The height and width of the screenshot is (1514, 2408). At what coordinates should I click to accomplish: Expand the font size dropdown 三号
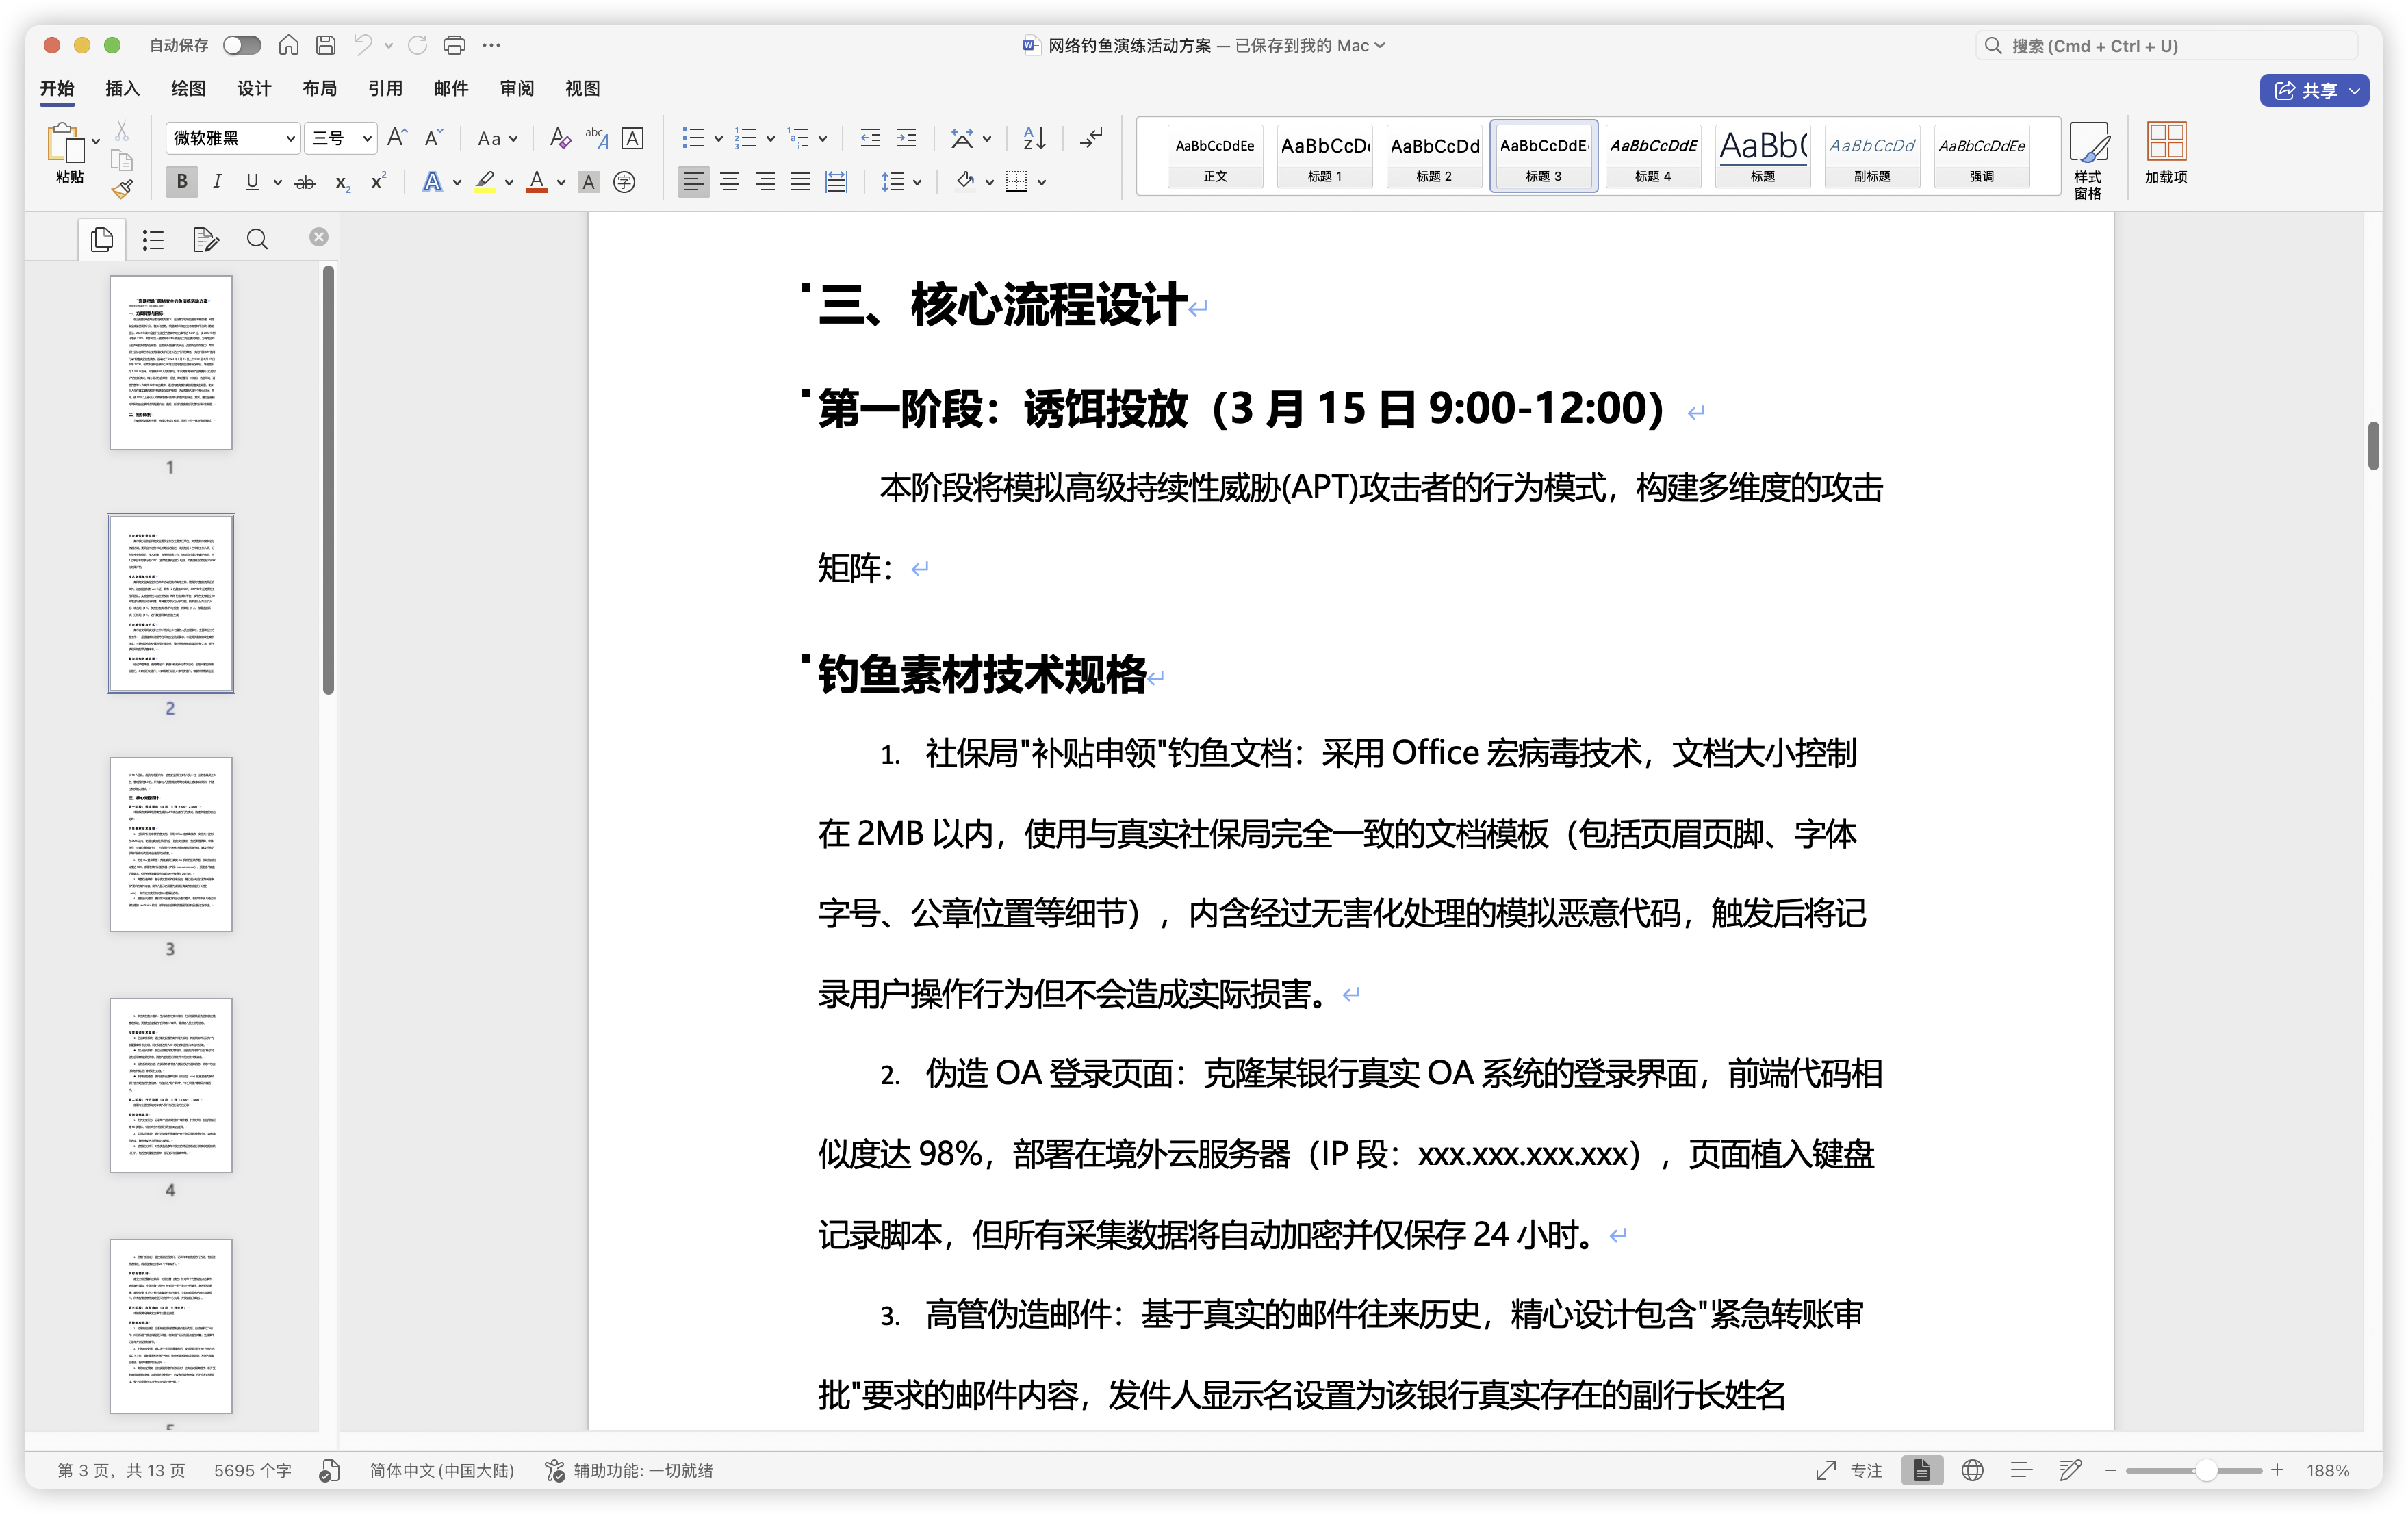pyautogui.click(x=367, y=138)
